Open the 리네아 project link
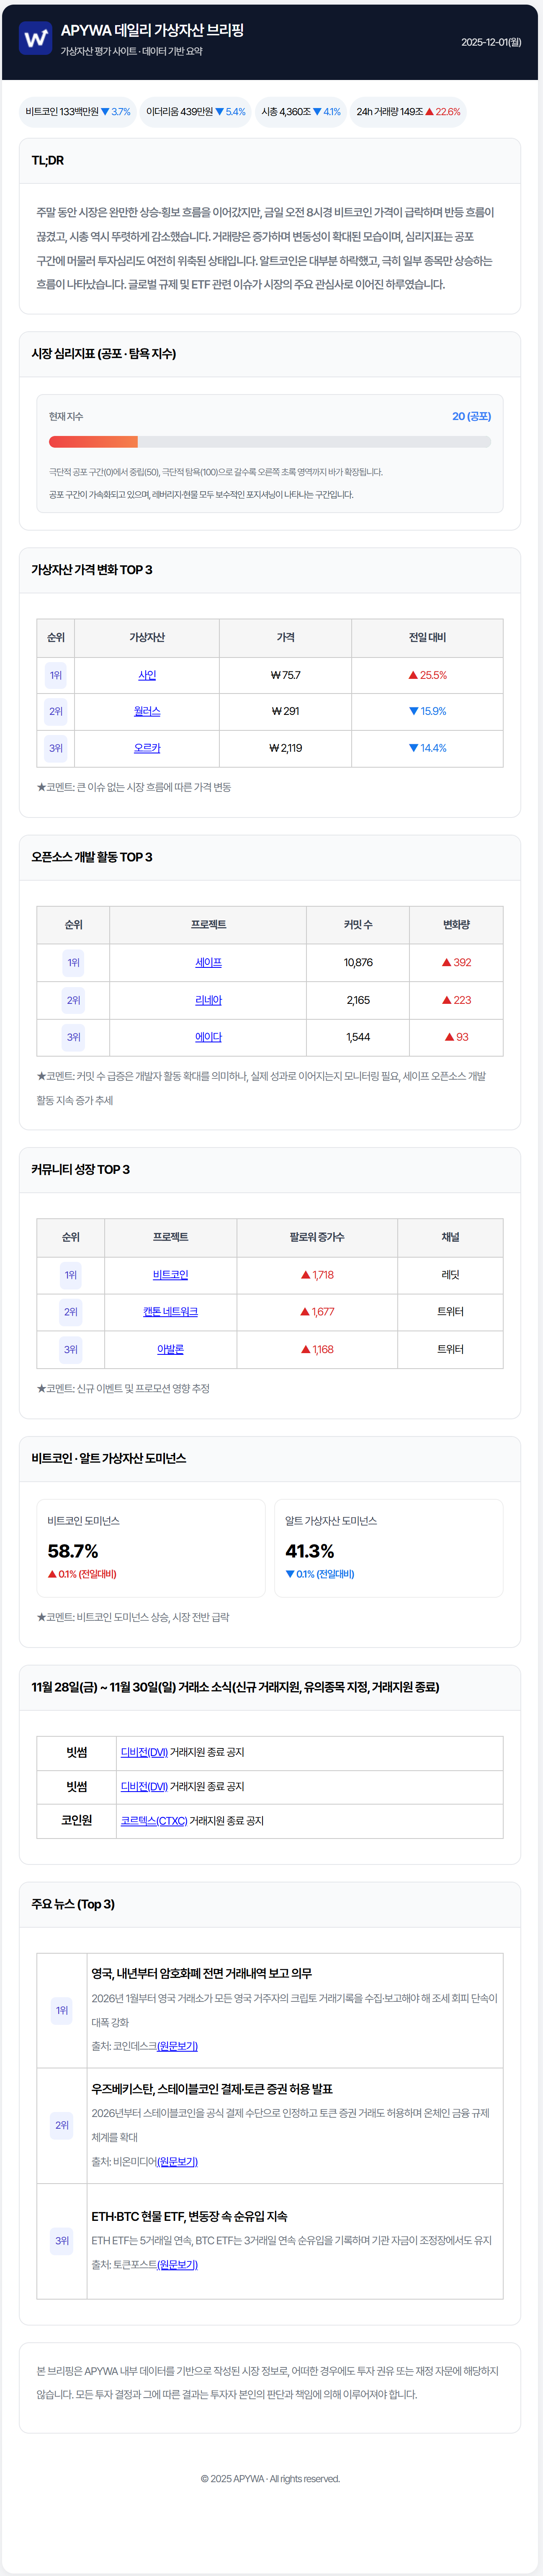The image size is (543, 2576). (x=208, y=1000)
